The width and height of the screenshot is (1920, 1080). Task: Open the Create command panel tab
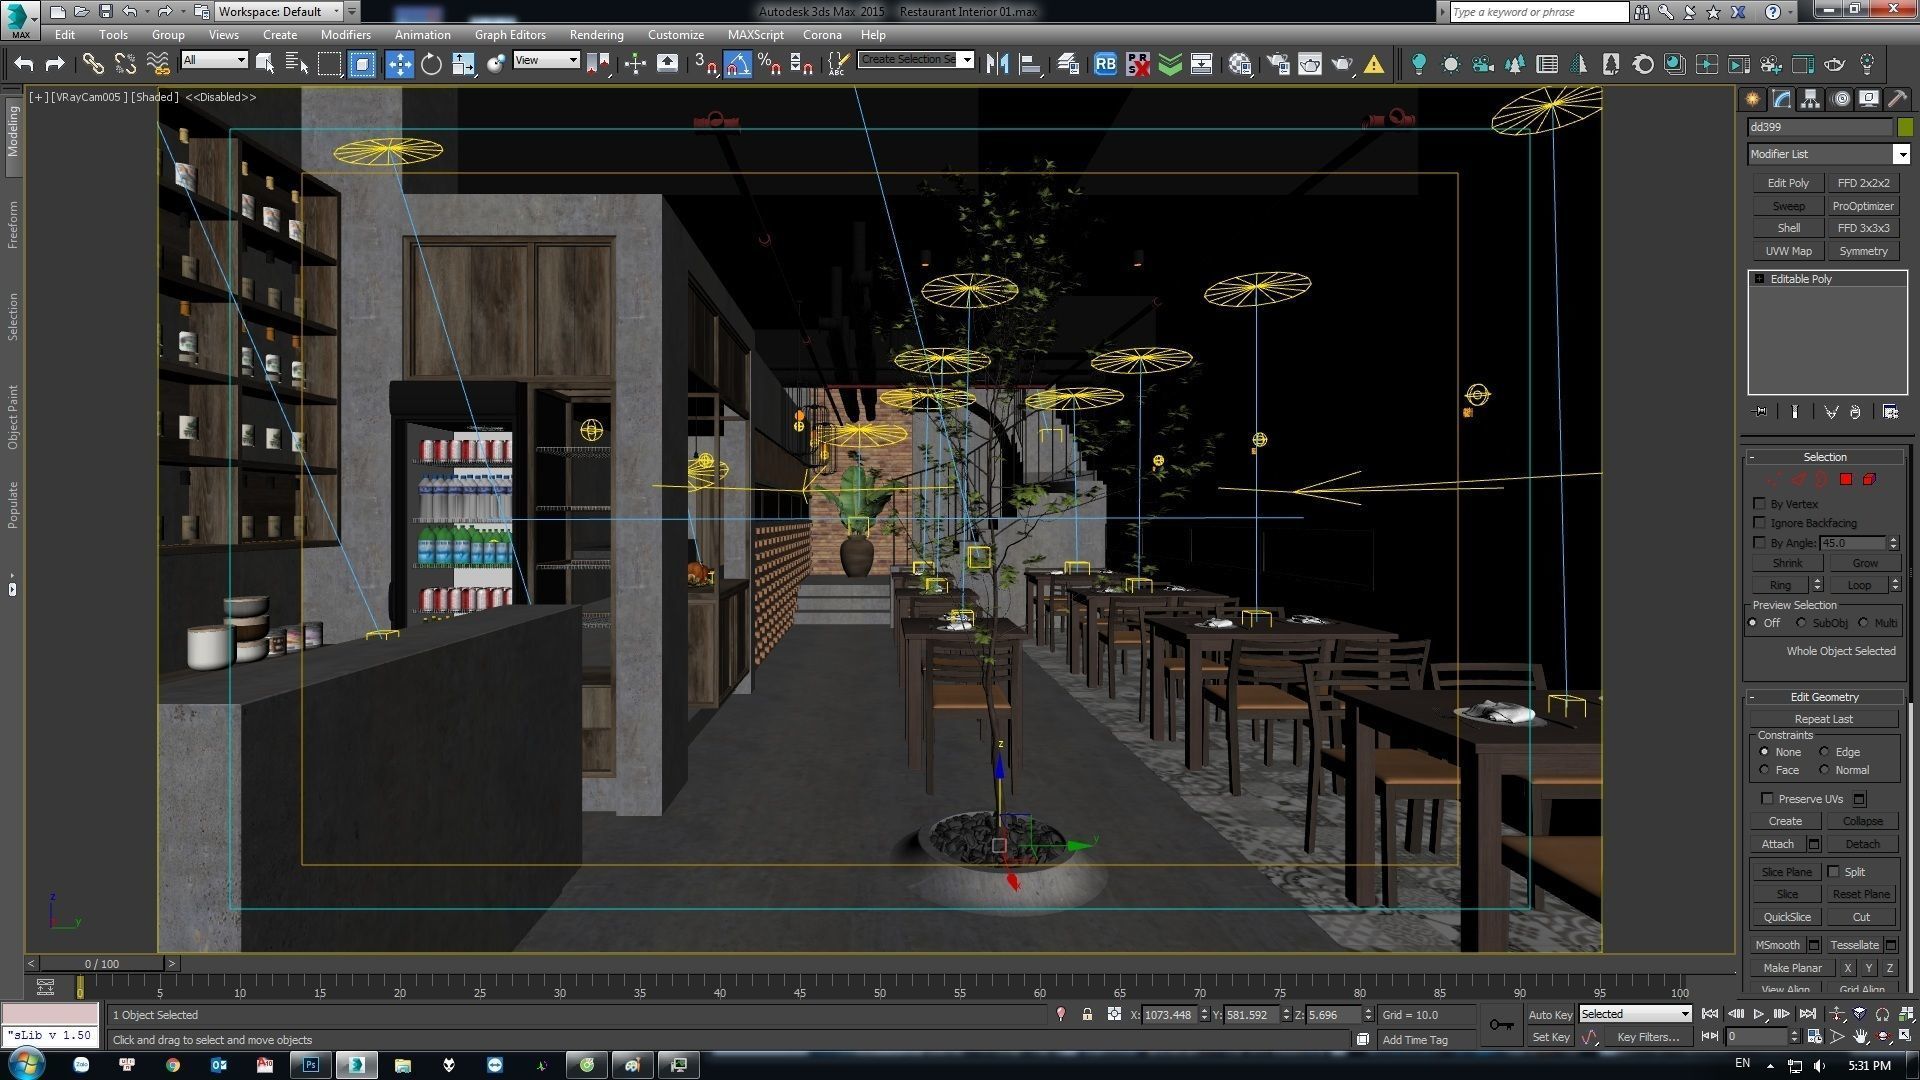[x=1752, y=99]
